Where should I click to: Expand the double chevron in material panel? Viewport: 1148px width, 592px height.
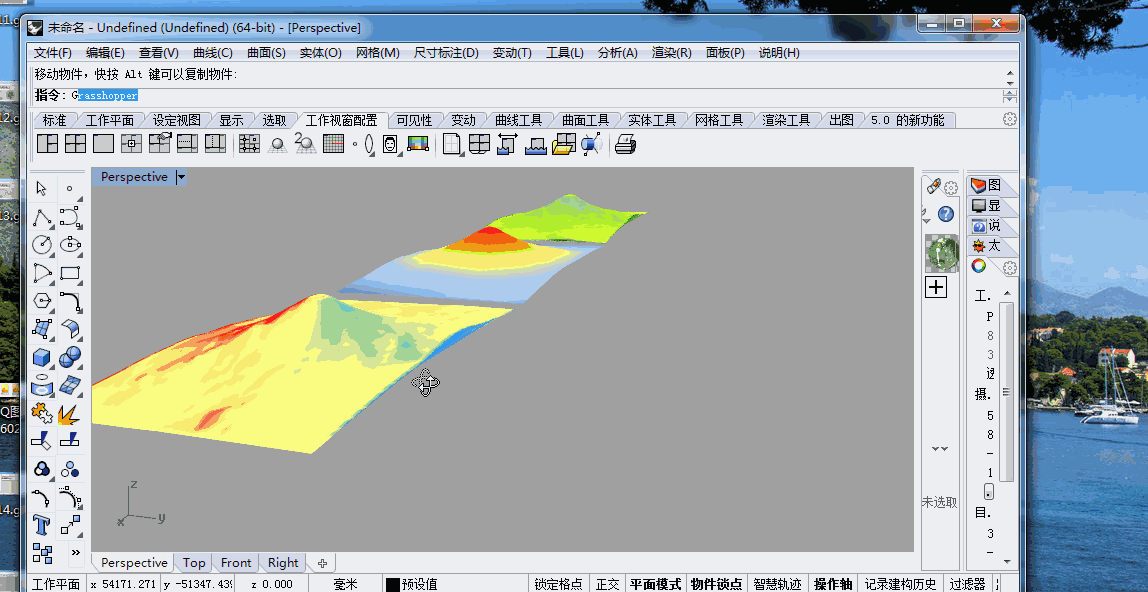pos(939,449)
